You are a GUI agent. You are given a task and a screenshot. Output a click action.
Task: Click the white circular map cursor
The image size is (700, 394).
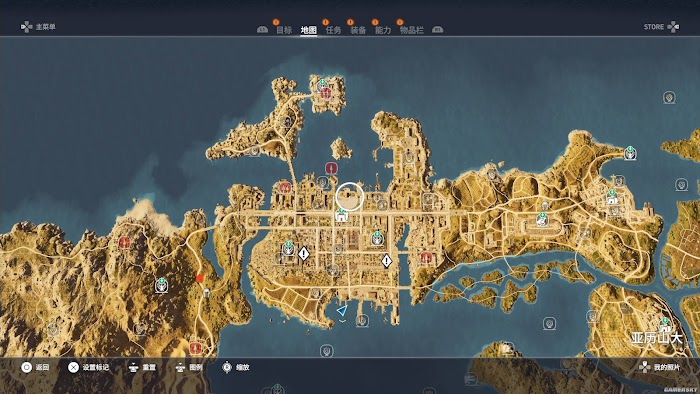click(x=350, y=196)
